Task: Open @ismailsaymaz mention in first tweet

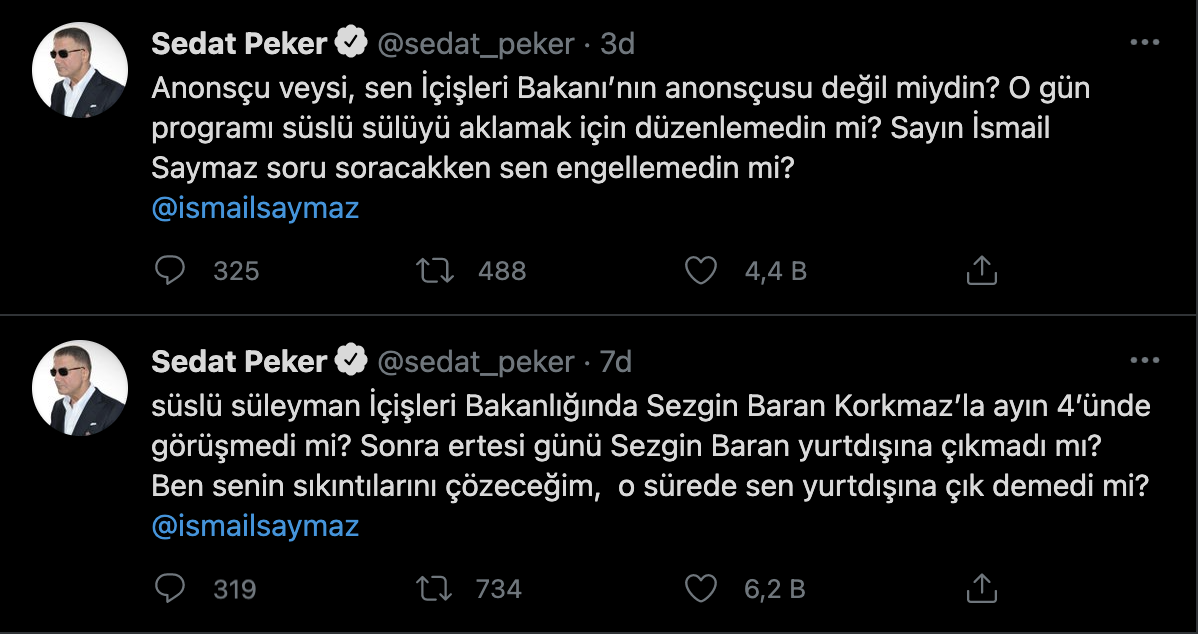Action: coord(255,208)
